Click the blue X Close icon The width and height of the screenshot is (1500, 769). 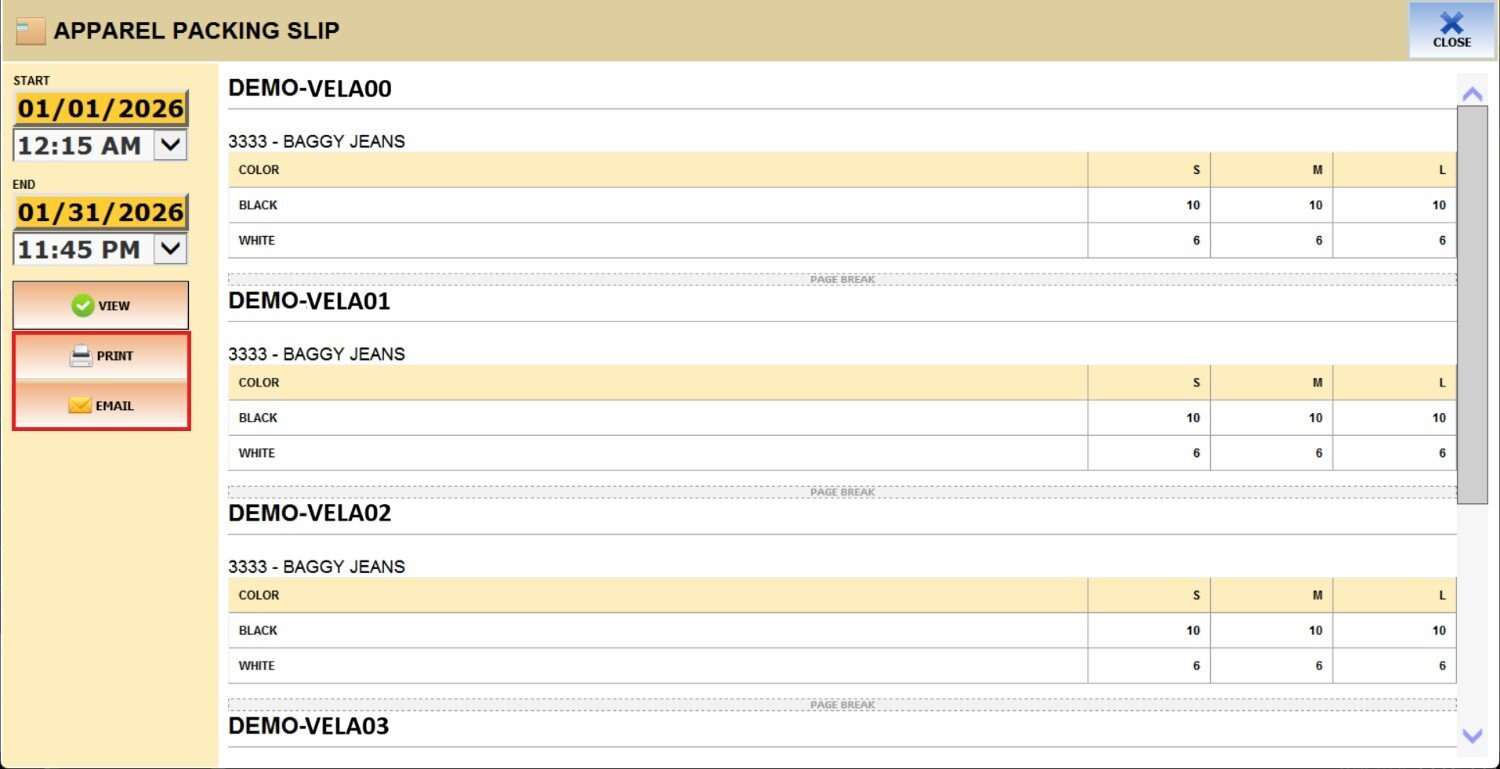(x=1451, y=23)
